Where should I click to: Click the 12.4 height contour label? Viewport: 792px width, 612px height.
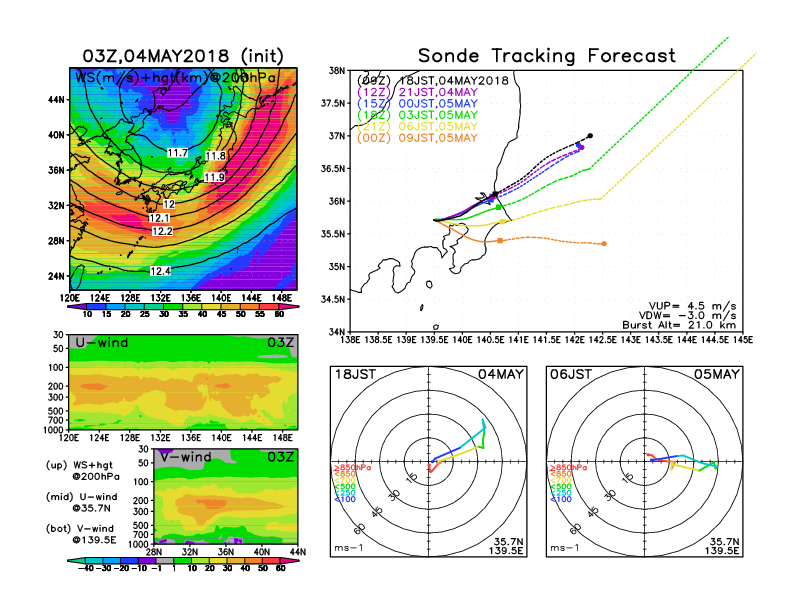pyautogui.click(x=160, y=271)
